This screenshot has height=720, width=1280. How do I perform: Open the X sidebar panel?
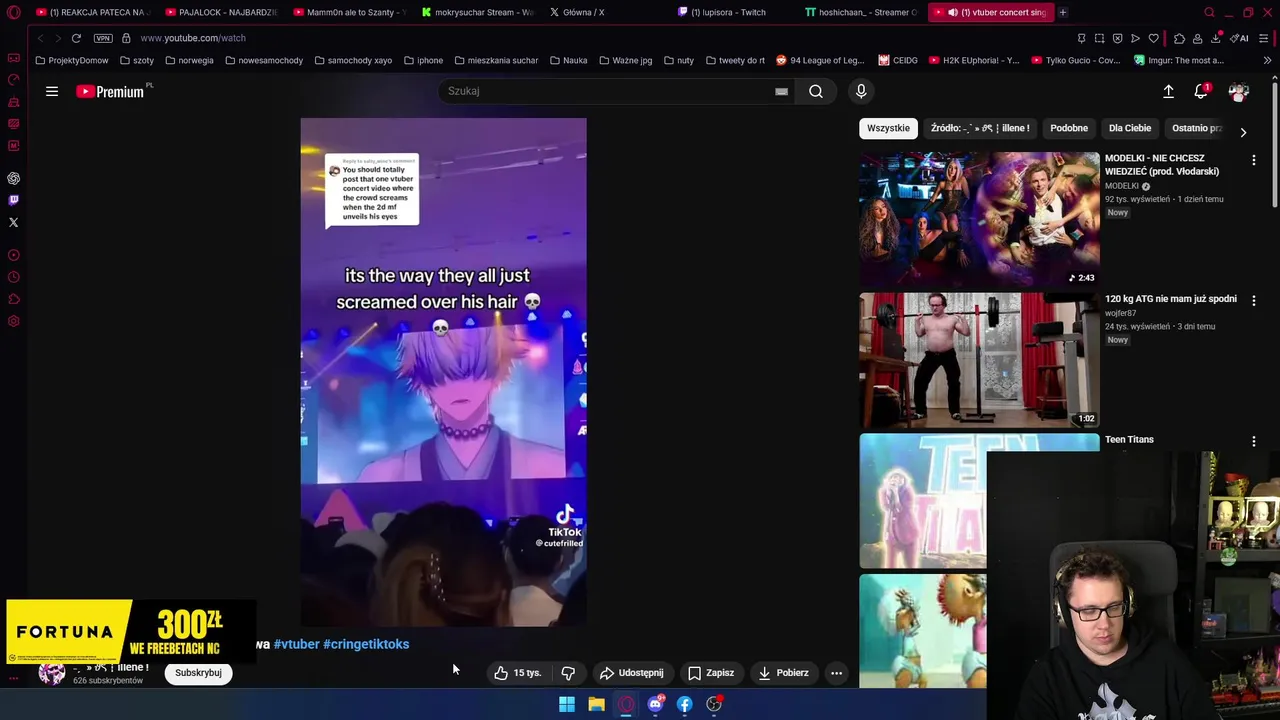(x=14, y=222)
